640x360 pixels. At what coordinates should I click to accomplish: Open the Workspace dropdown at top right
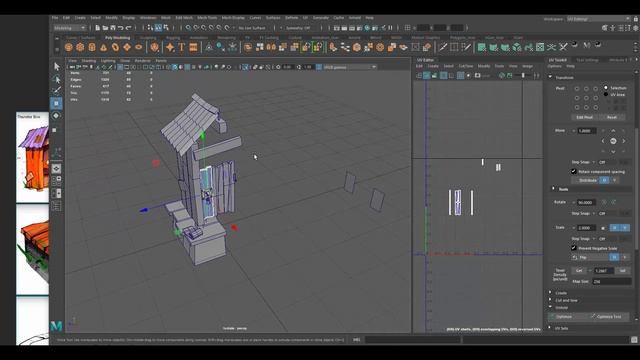pos(599,19)
